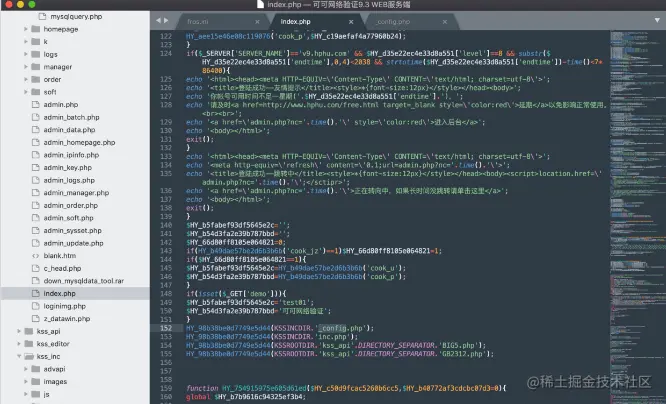Expand the homepage folder arrow

[x=25, y=29]
